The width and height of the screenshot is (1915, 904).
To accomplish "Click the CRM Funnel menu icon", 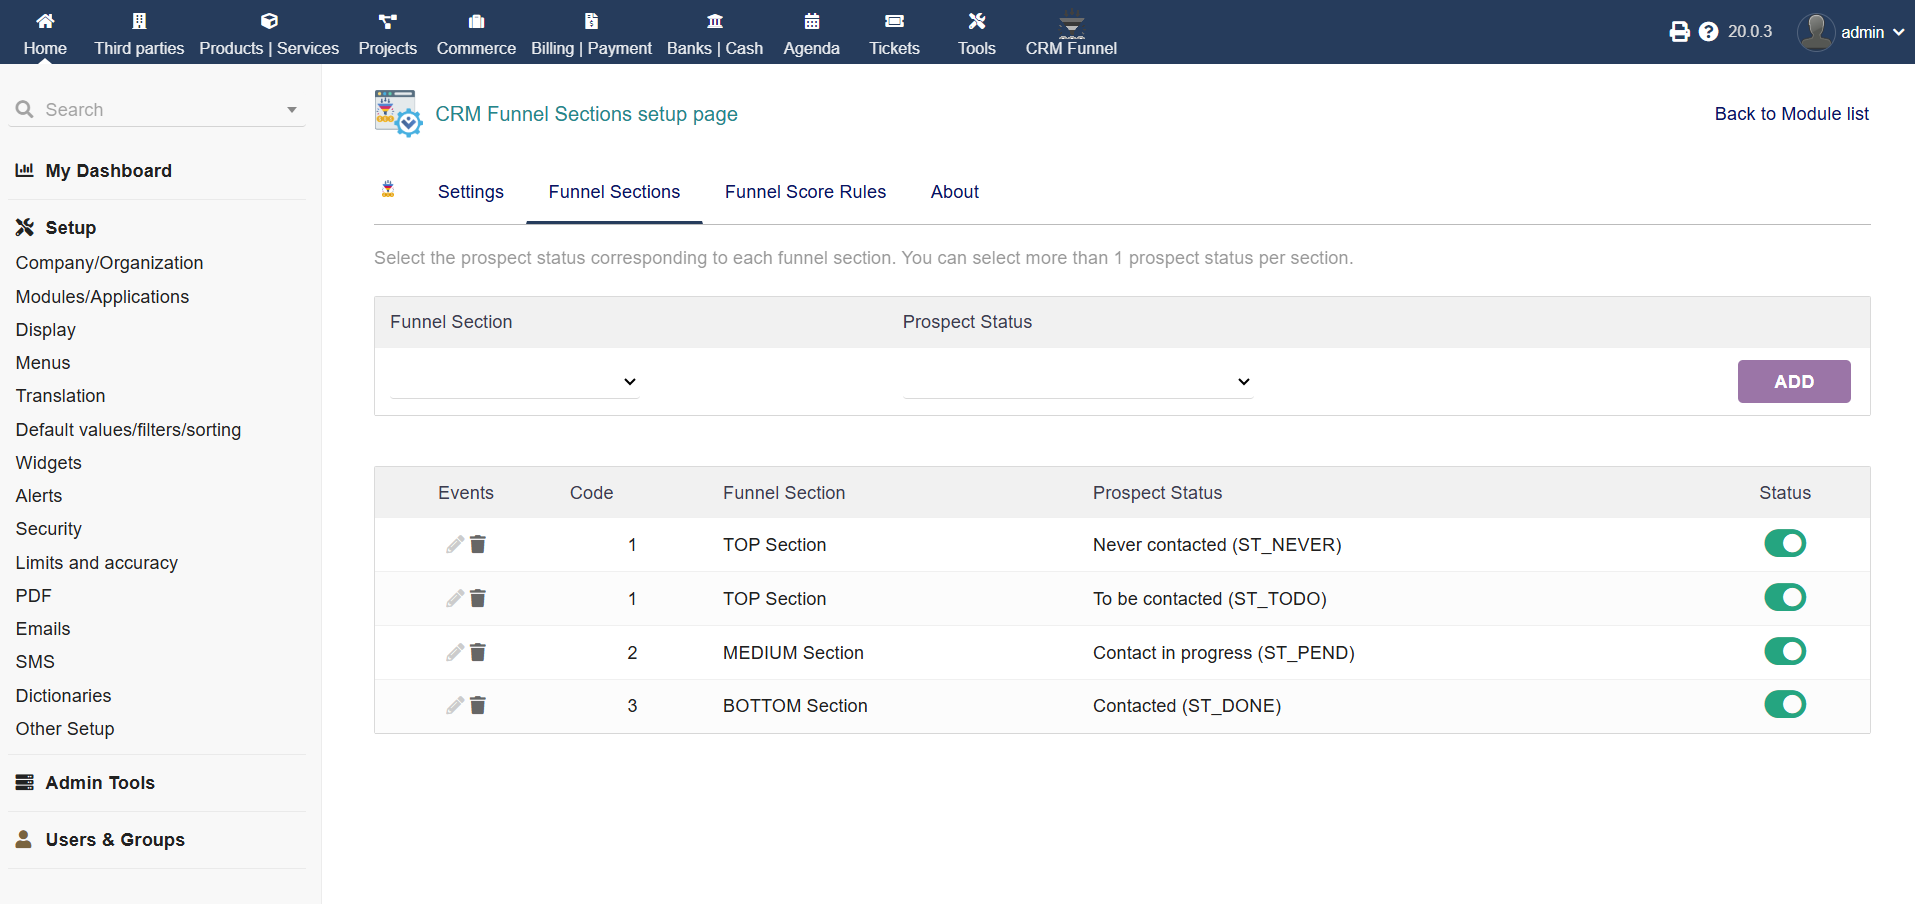I will (1071, 22).
